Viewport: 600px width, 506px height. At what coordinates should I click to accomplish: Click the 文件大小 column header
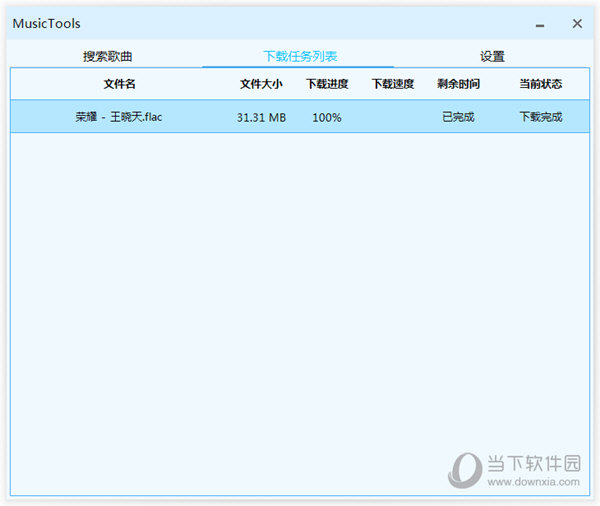tap(261, 84)
